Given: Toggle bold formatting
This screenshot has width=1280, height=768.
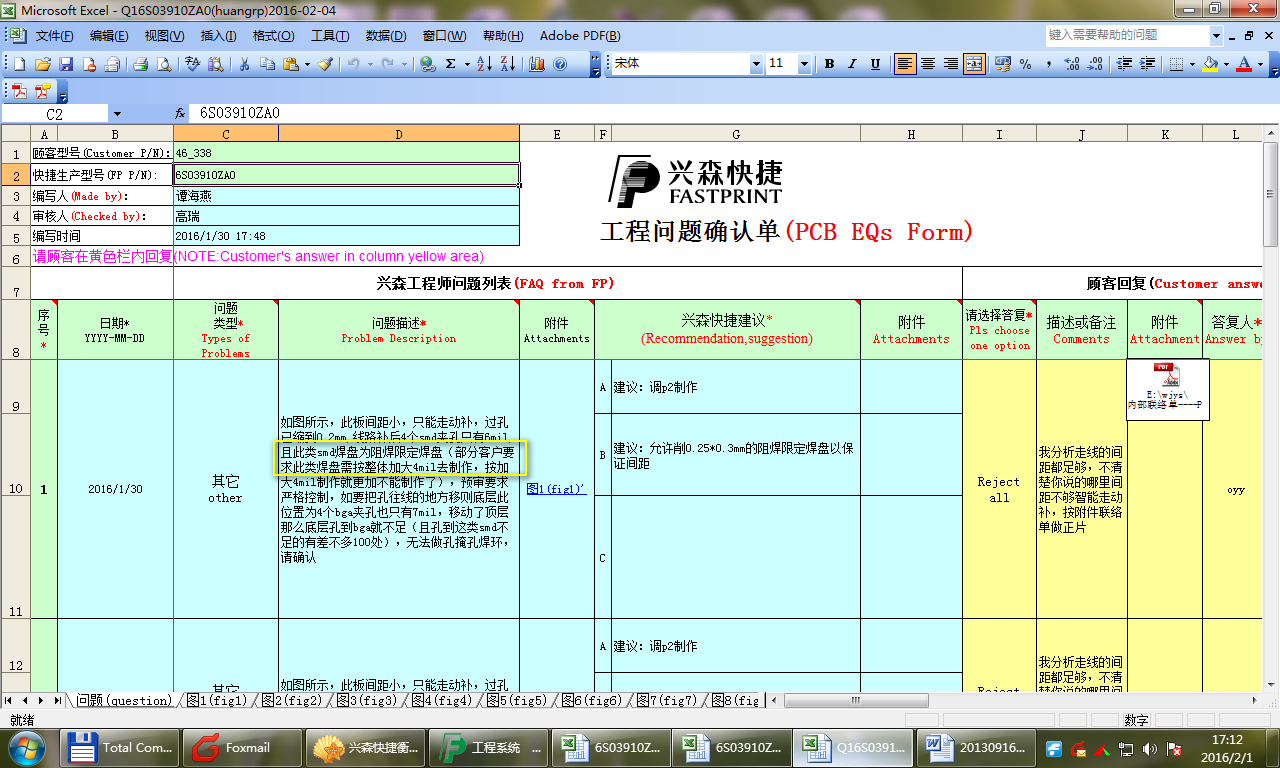Looking at the screenshot, I should pos(829,64).
